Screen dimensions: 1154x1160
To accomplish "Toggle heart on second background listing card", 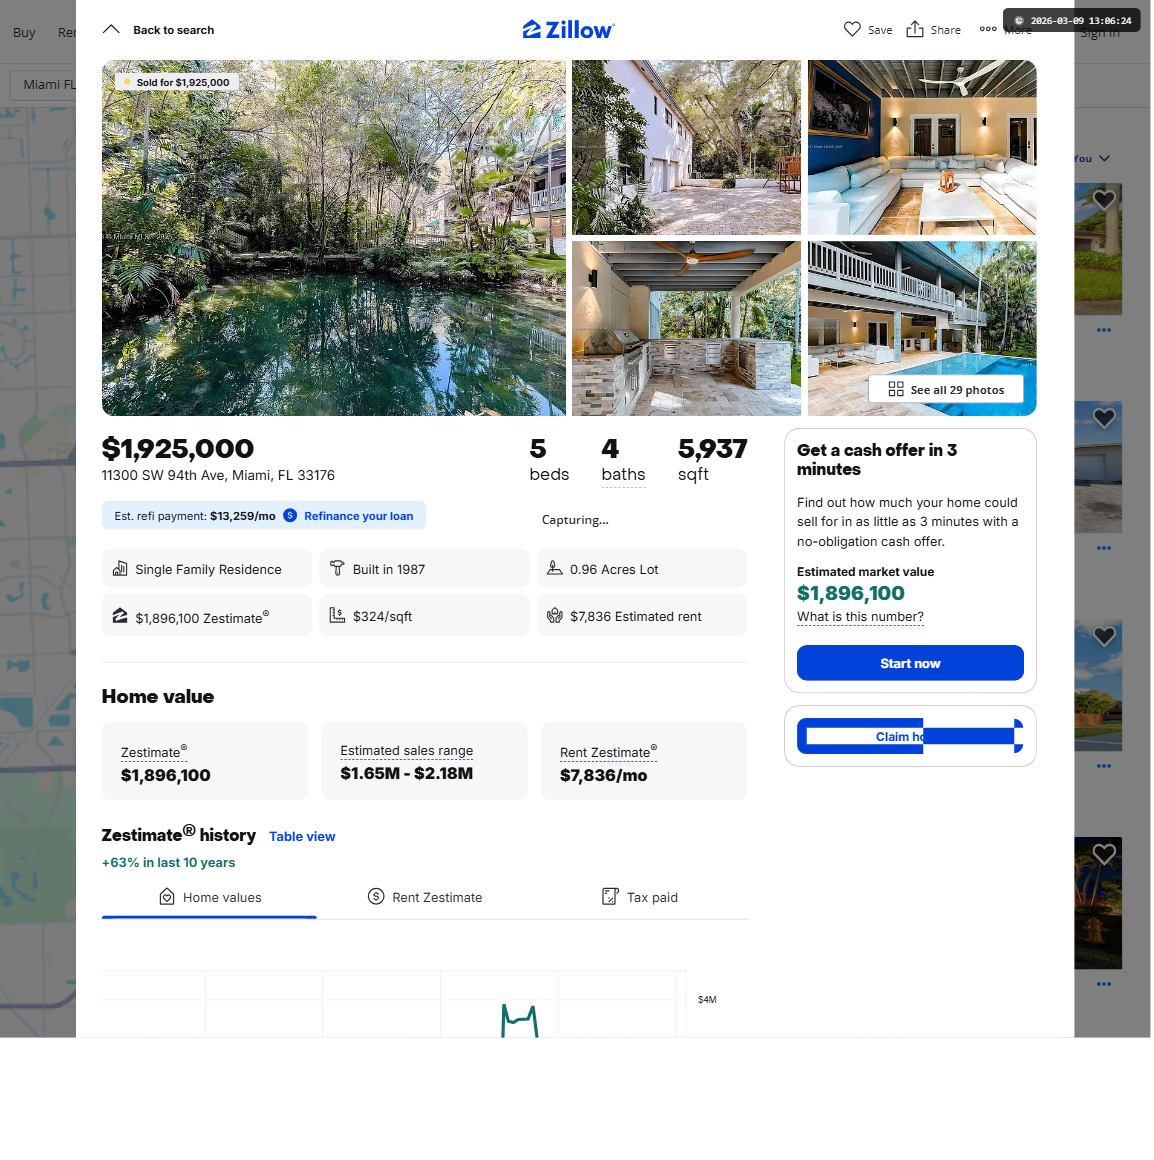I will click(1104, 419).
